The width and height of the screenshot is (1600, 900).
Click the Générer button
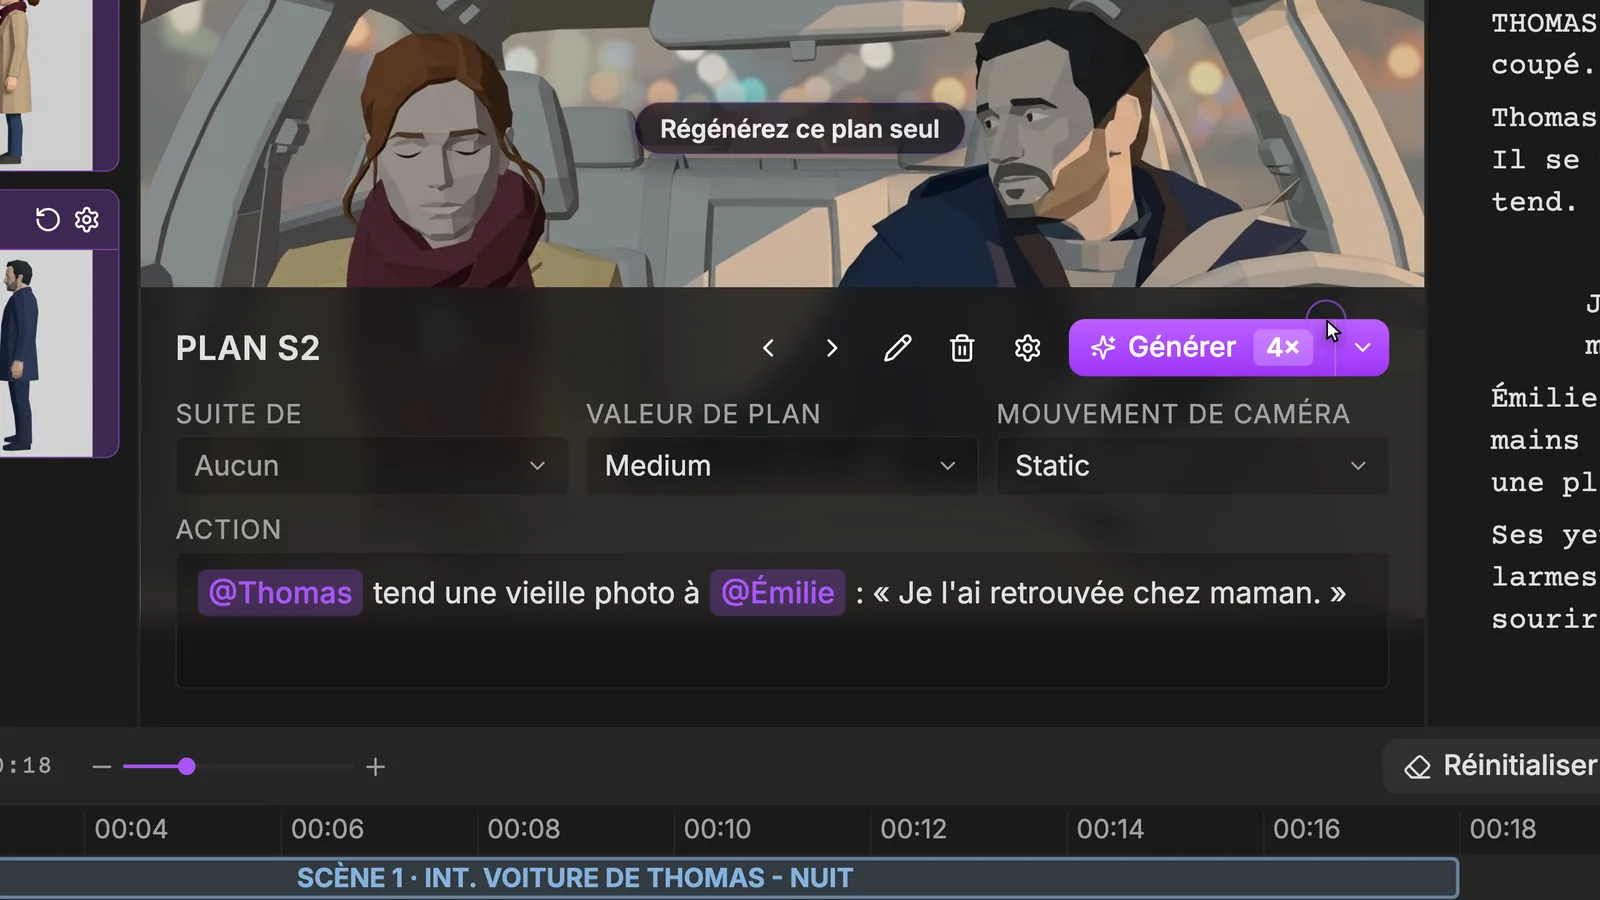(x=1200, y=348)
